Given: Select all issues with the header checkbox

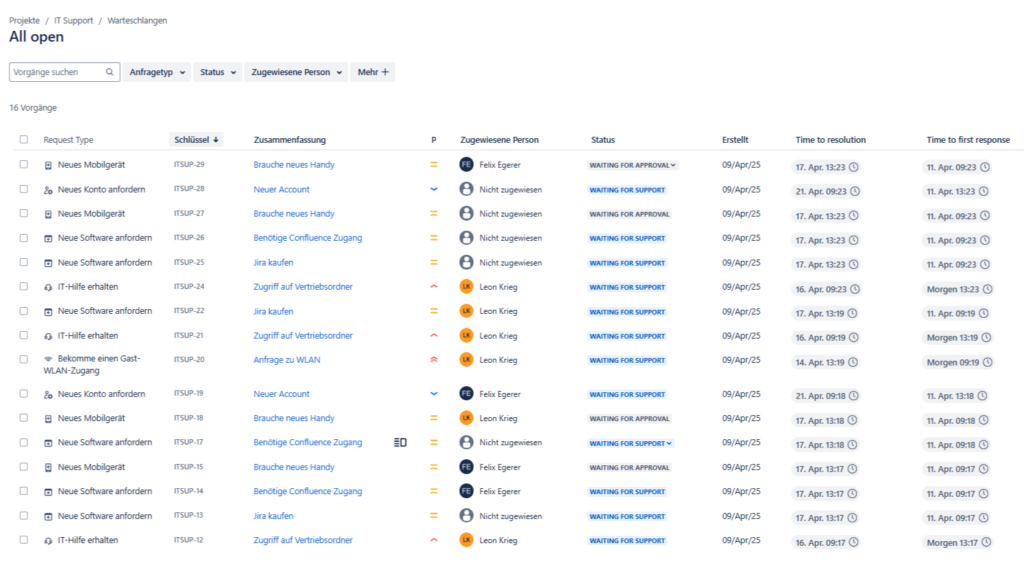Looking at the screenshot, I should 23,140.
